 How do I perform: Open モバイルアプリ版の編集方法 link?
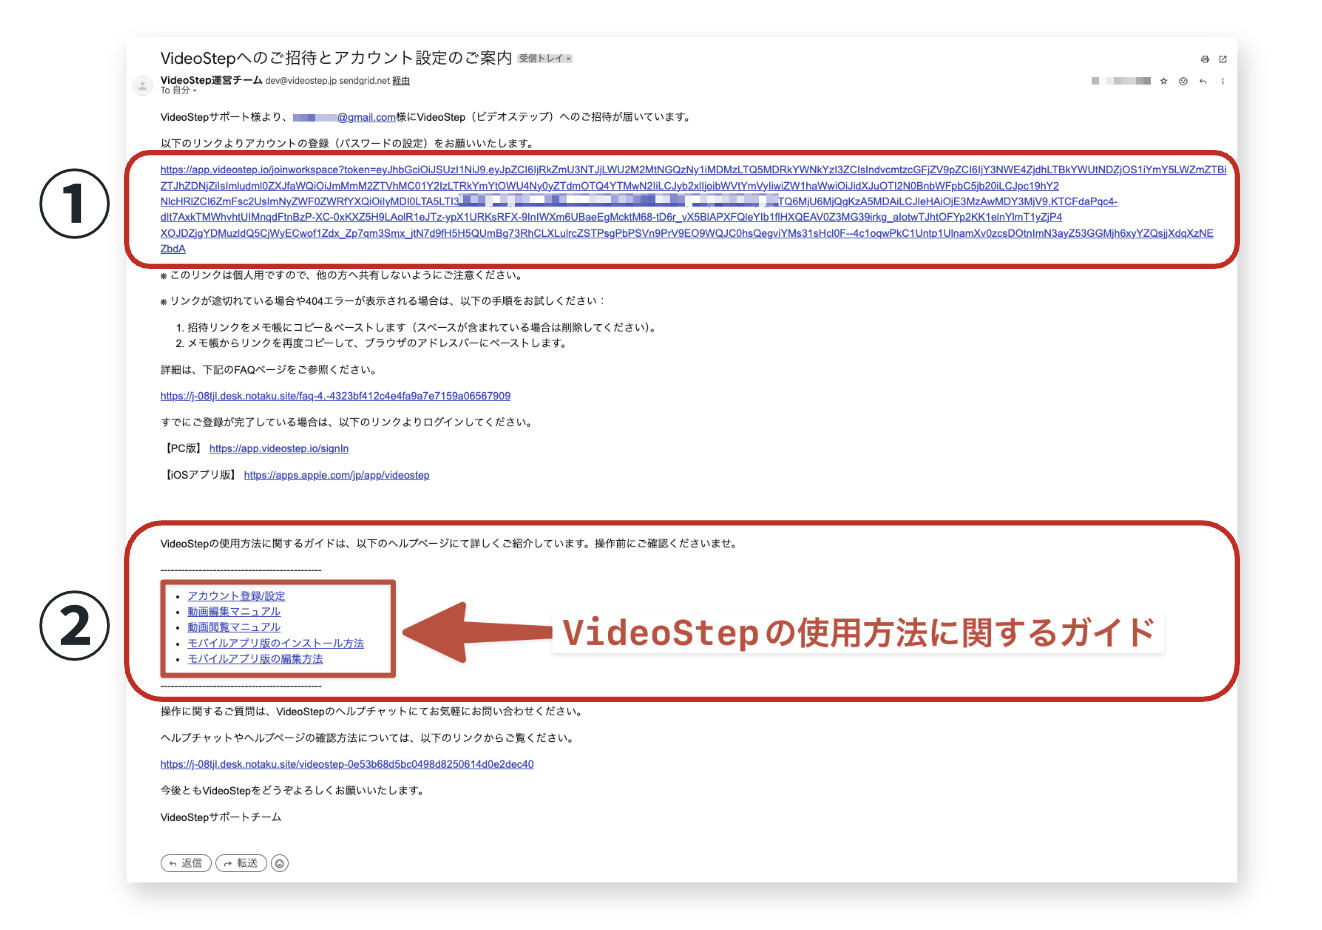click(x=255, y=660)
